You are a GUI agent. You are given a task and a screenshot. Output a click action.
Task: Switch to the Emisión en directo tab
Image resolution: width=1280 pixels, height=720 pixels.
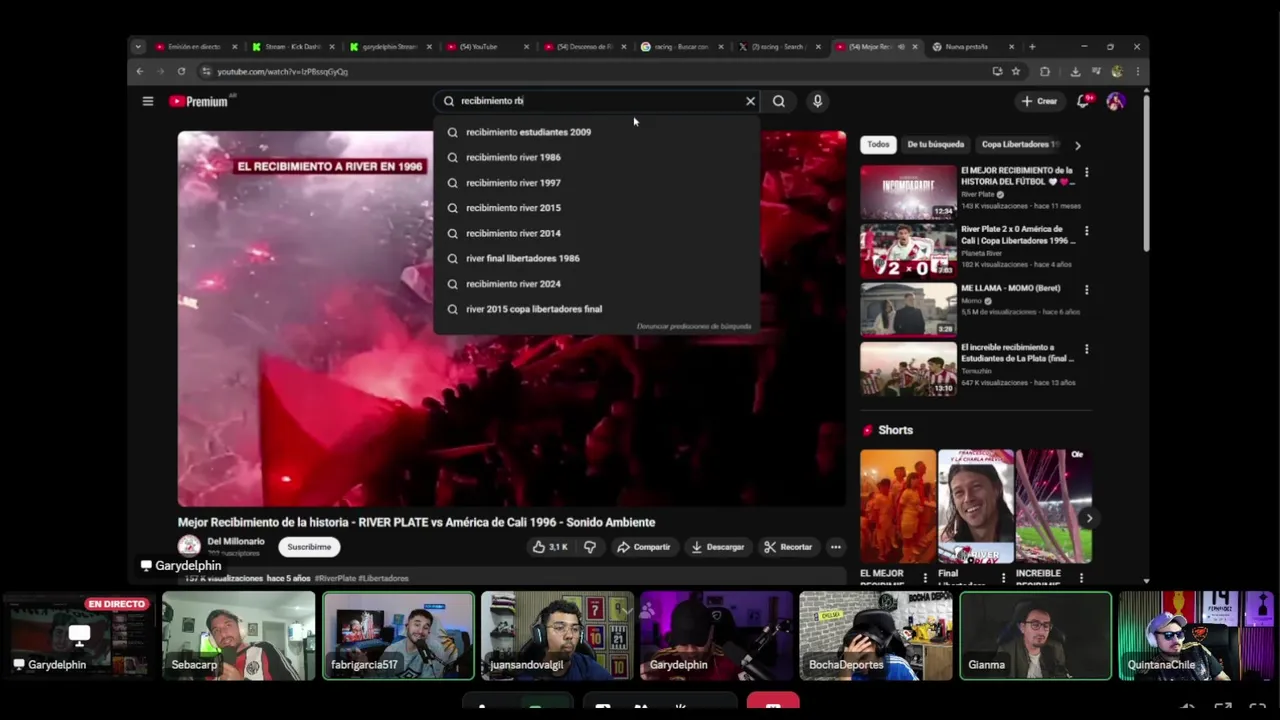pos(196,46)
